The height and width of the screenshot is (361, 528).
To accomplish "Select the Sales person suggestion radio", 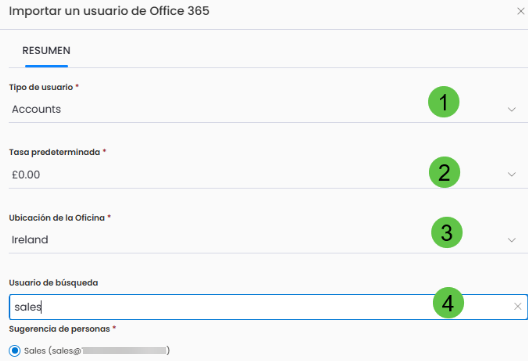I will click(14, 351).
